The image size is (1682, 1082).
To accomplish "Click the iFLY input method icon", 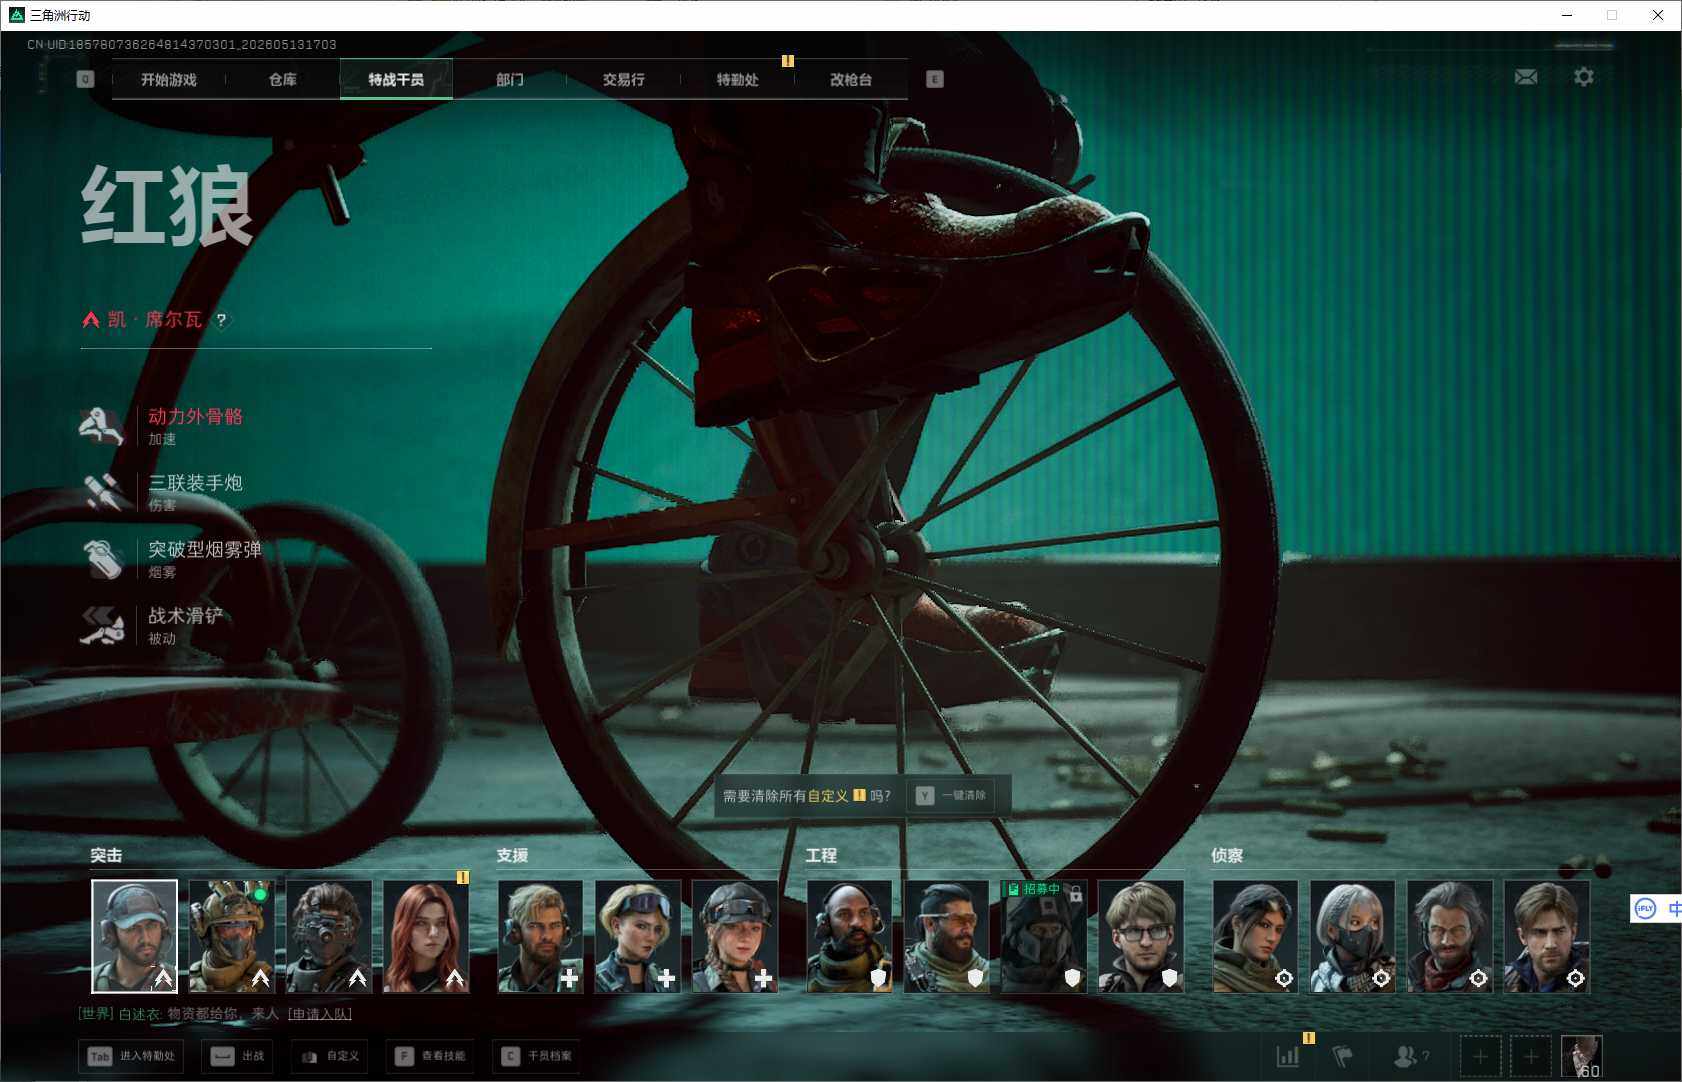I will tap(1645, 908).
